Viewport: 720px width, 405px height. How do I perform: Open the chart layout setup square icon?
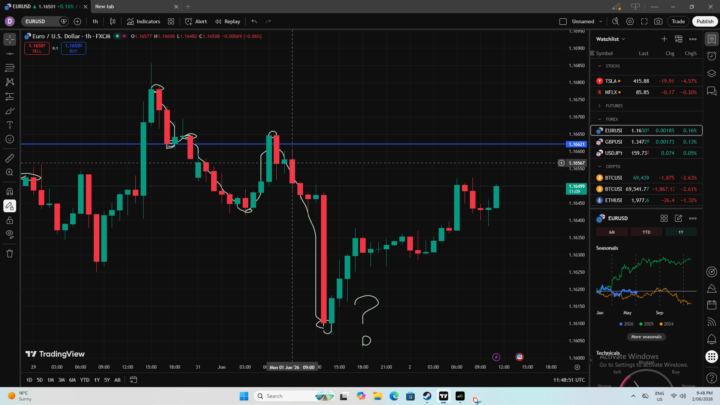(563, 22)
